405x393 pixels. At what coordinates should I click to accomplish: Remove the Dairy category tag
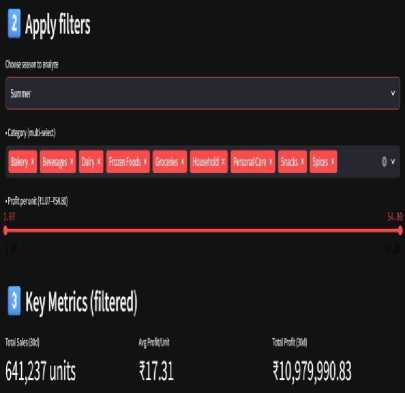pos(99,162)
